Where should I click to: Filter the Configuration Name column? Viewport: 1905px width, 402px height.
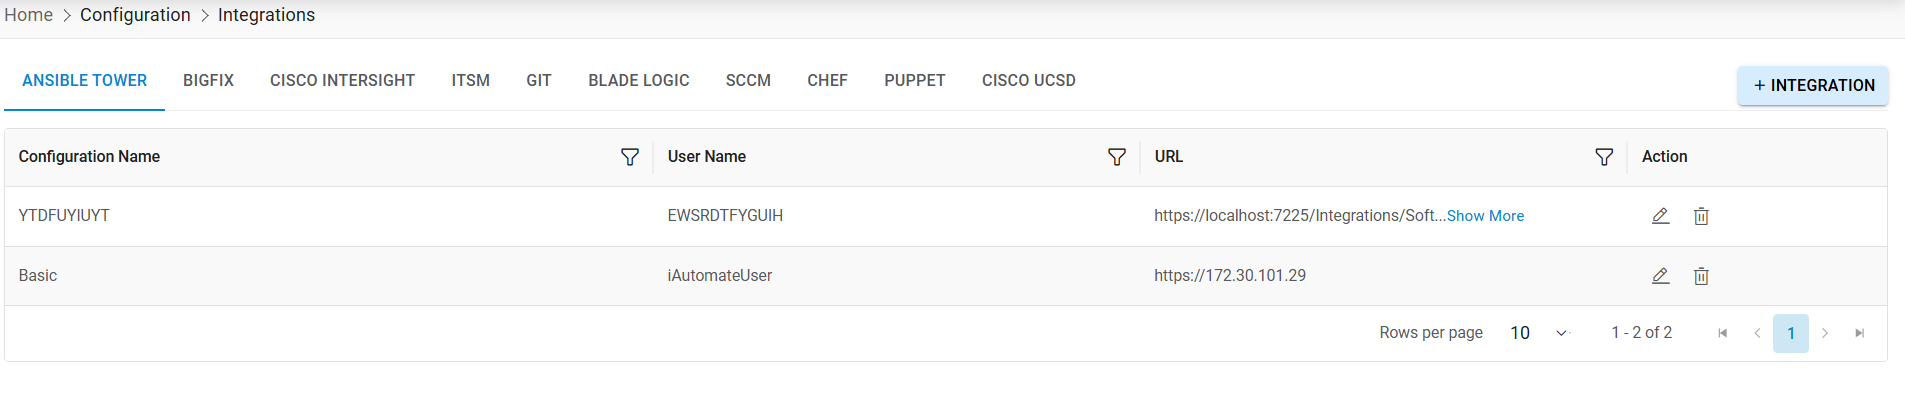pos(630,157)
